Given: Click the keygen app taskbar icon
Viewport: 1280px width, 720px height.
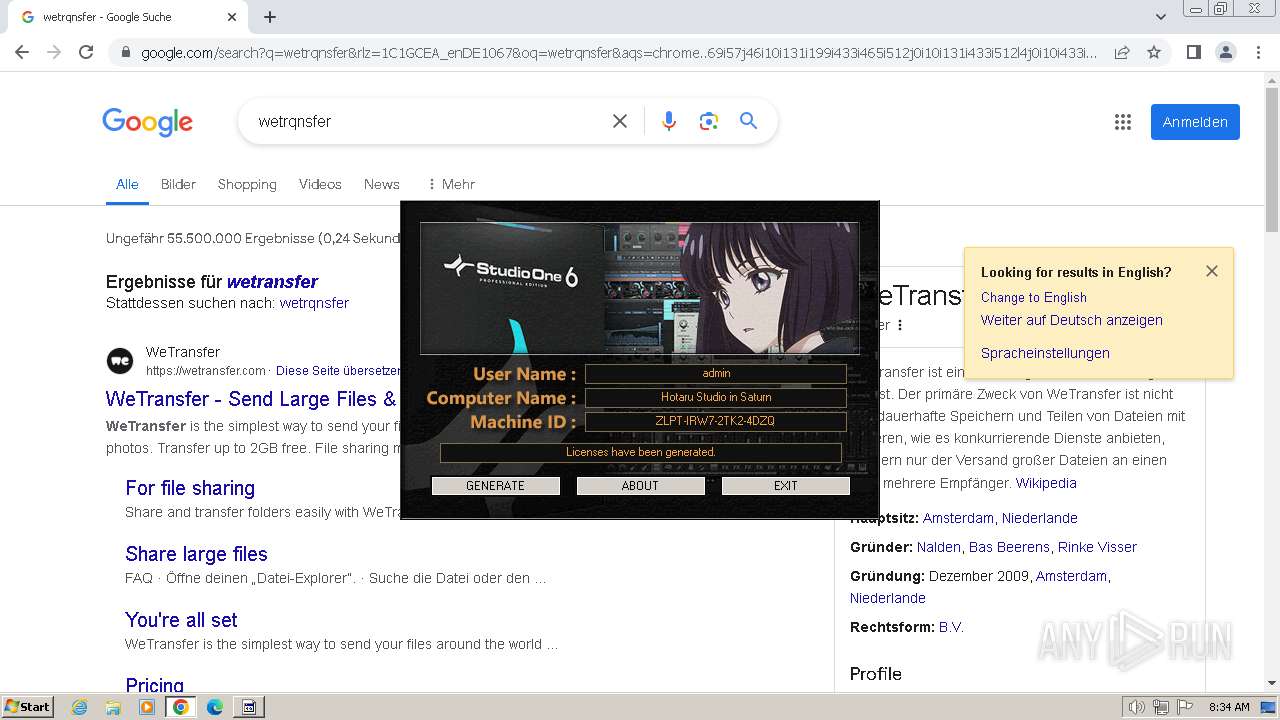Looking at the screenshot, I should click(x=249, y=707).
